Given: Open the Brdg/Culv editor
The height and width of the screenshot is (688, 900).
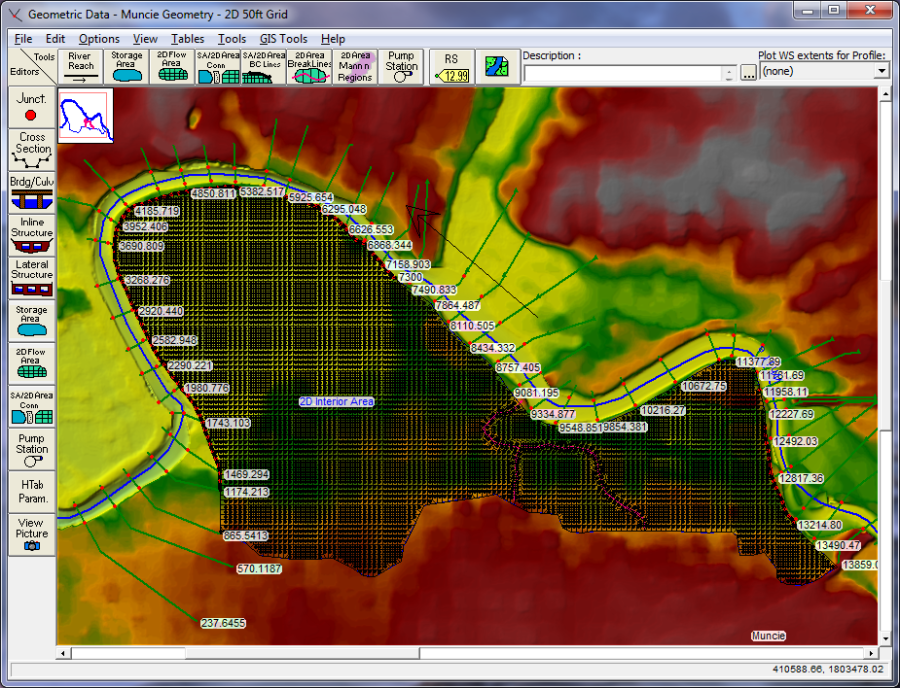Looking at the screenshot, I should (x=31, y=193).
